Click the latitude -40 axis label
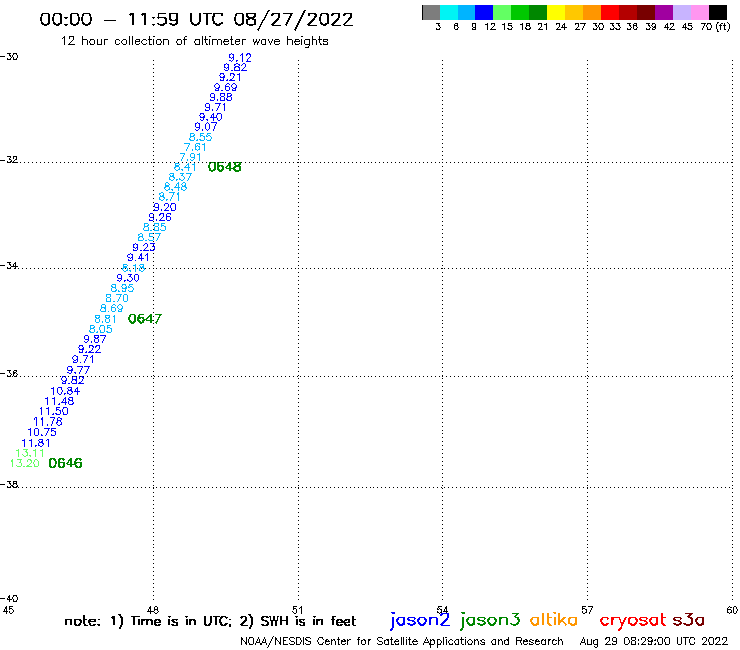This screenshot has height=650, width=740. 9,599
